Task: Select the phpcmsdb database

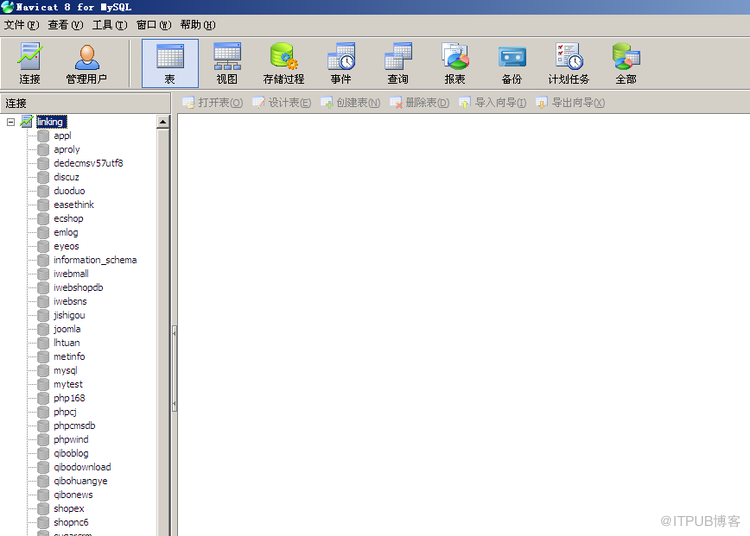Action: tap(74, 426)
